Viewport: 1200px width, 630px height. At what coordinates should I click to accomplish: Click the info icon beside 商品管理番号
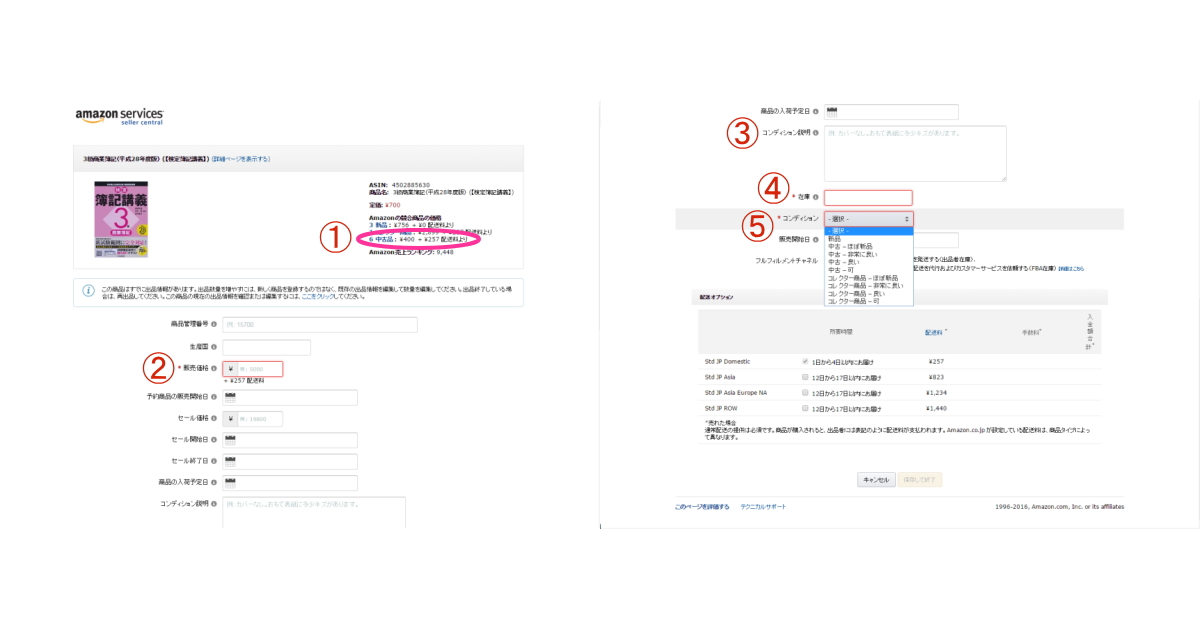[214, 325]
